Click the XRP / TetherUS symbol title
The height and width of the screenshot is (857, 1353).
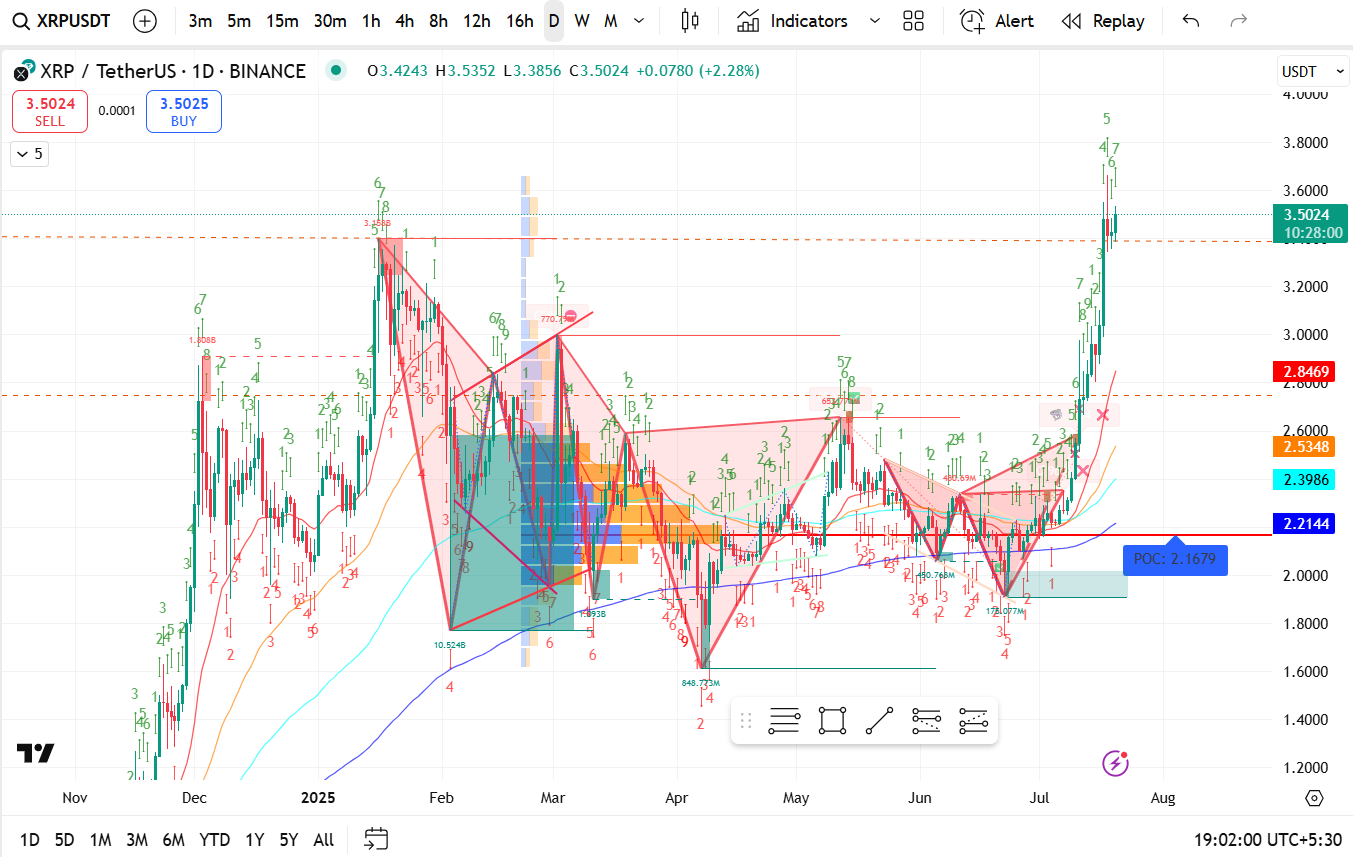[x=172, y=71]
